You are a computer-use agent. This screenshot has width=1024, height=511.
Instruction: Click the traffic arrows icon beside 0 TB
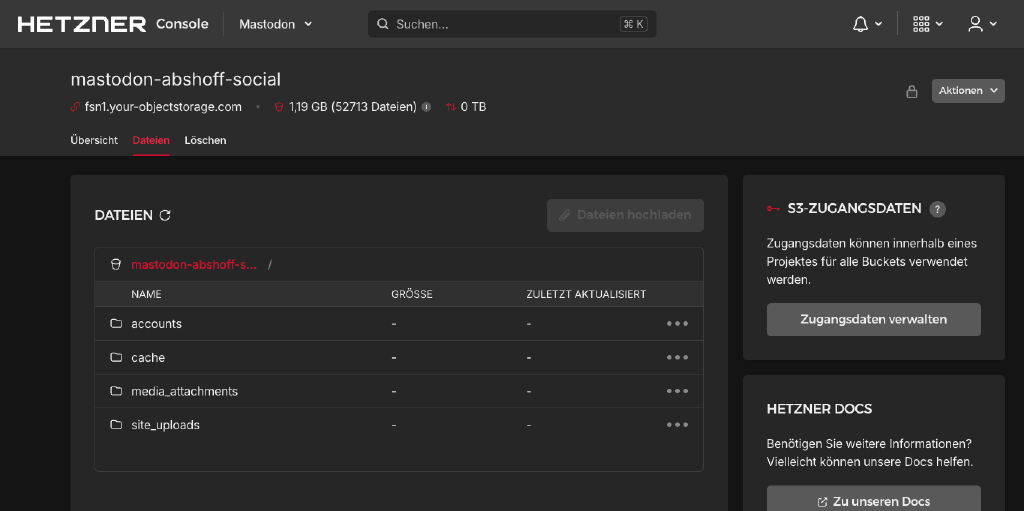pos(451,107)
